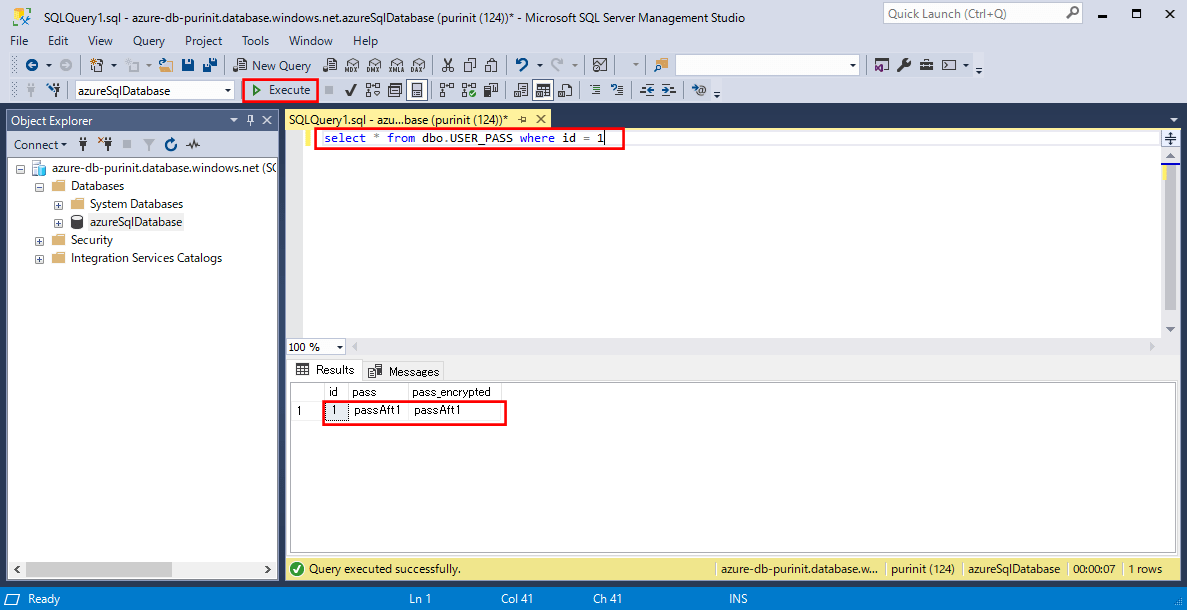Click the pass_encrypted column header
1187x610 pixels.
coord(454,392)
